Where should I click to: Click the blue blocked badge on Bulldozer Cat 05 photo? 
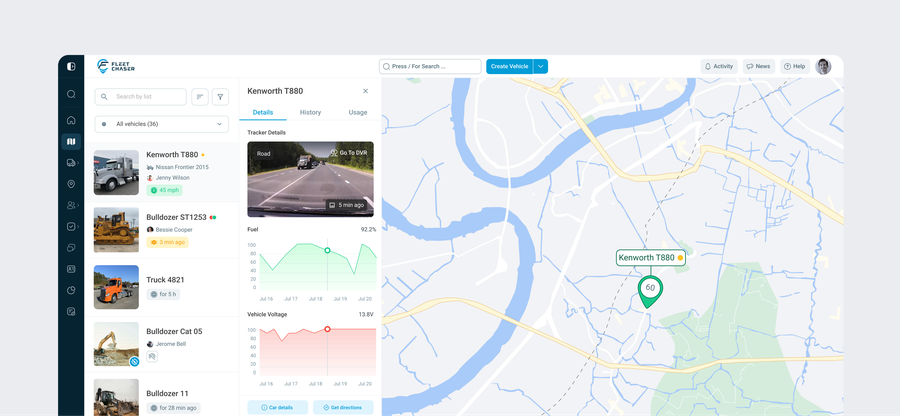click(134, 361)
